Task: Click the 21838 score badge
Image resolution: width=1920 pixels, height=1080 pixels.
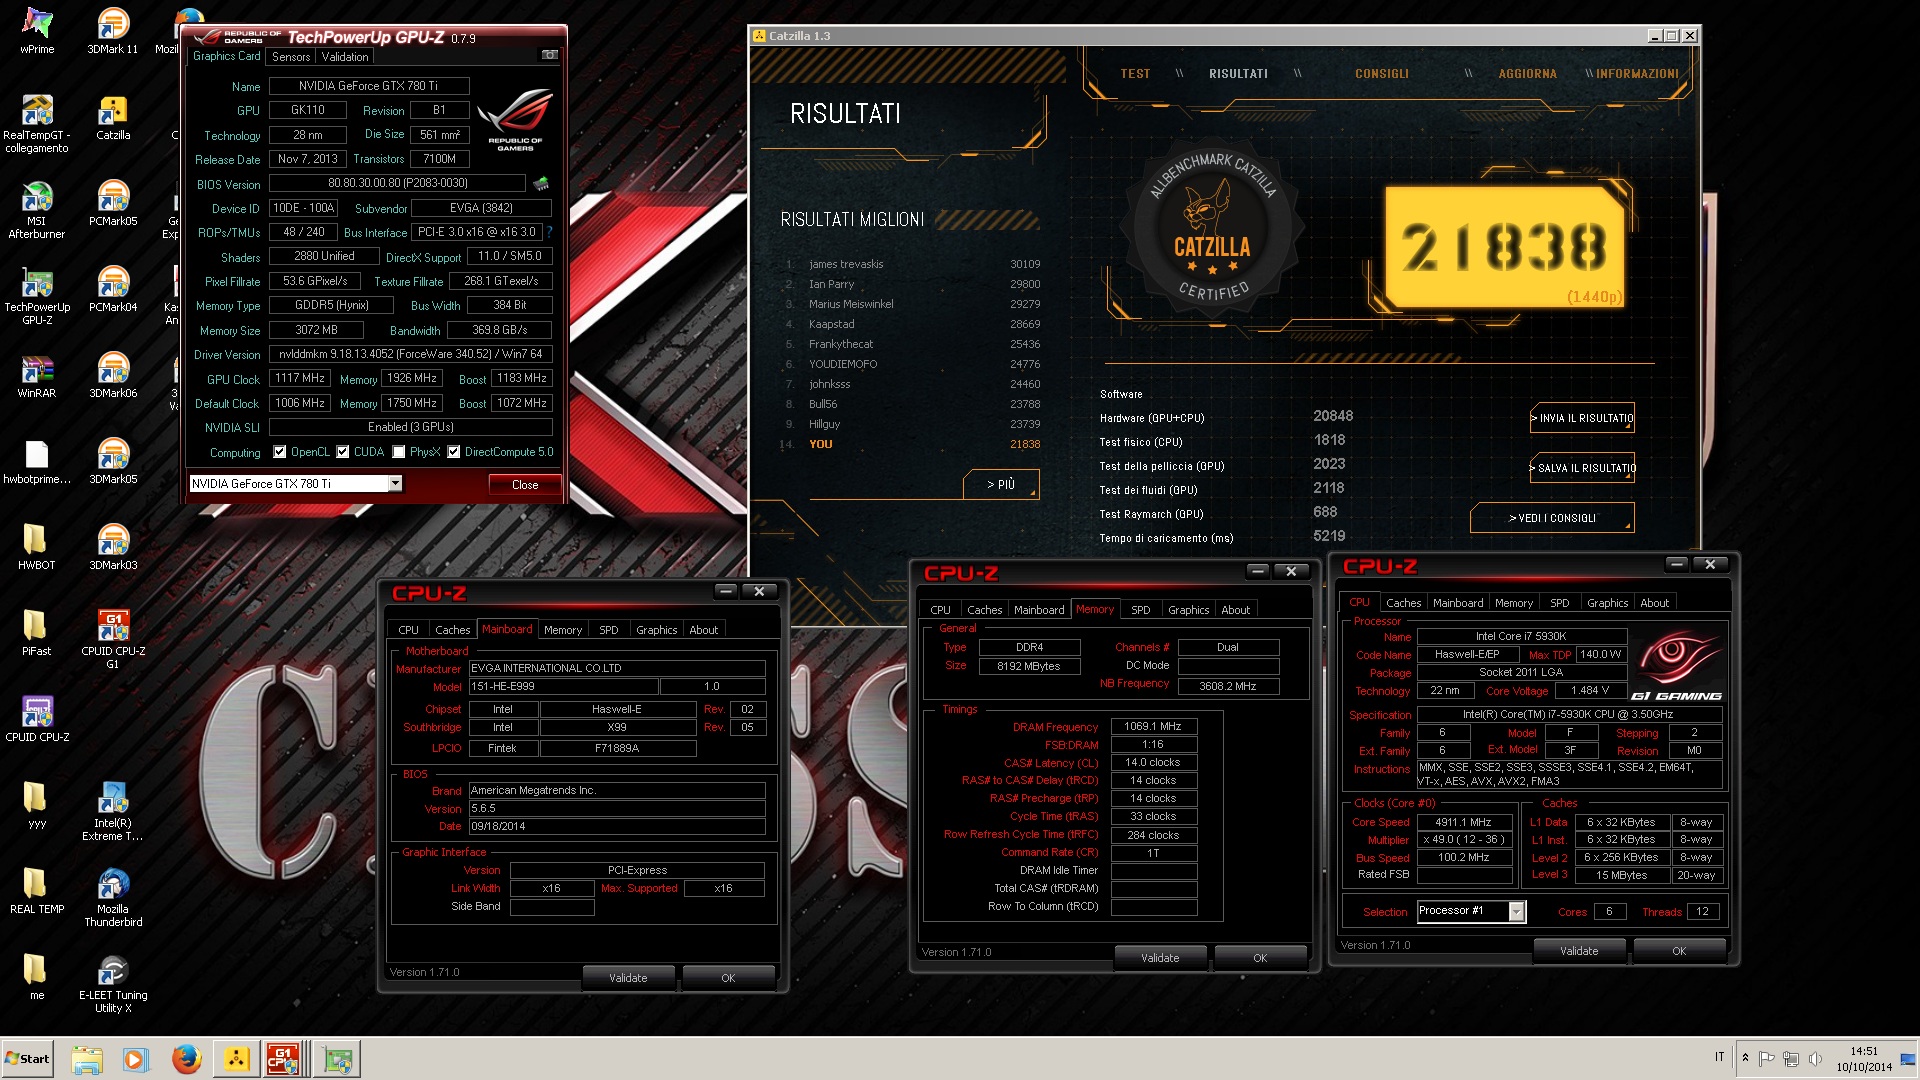Action: coord(1504,247)
